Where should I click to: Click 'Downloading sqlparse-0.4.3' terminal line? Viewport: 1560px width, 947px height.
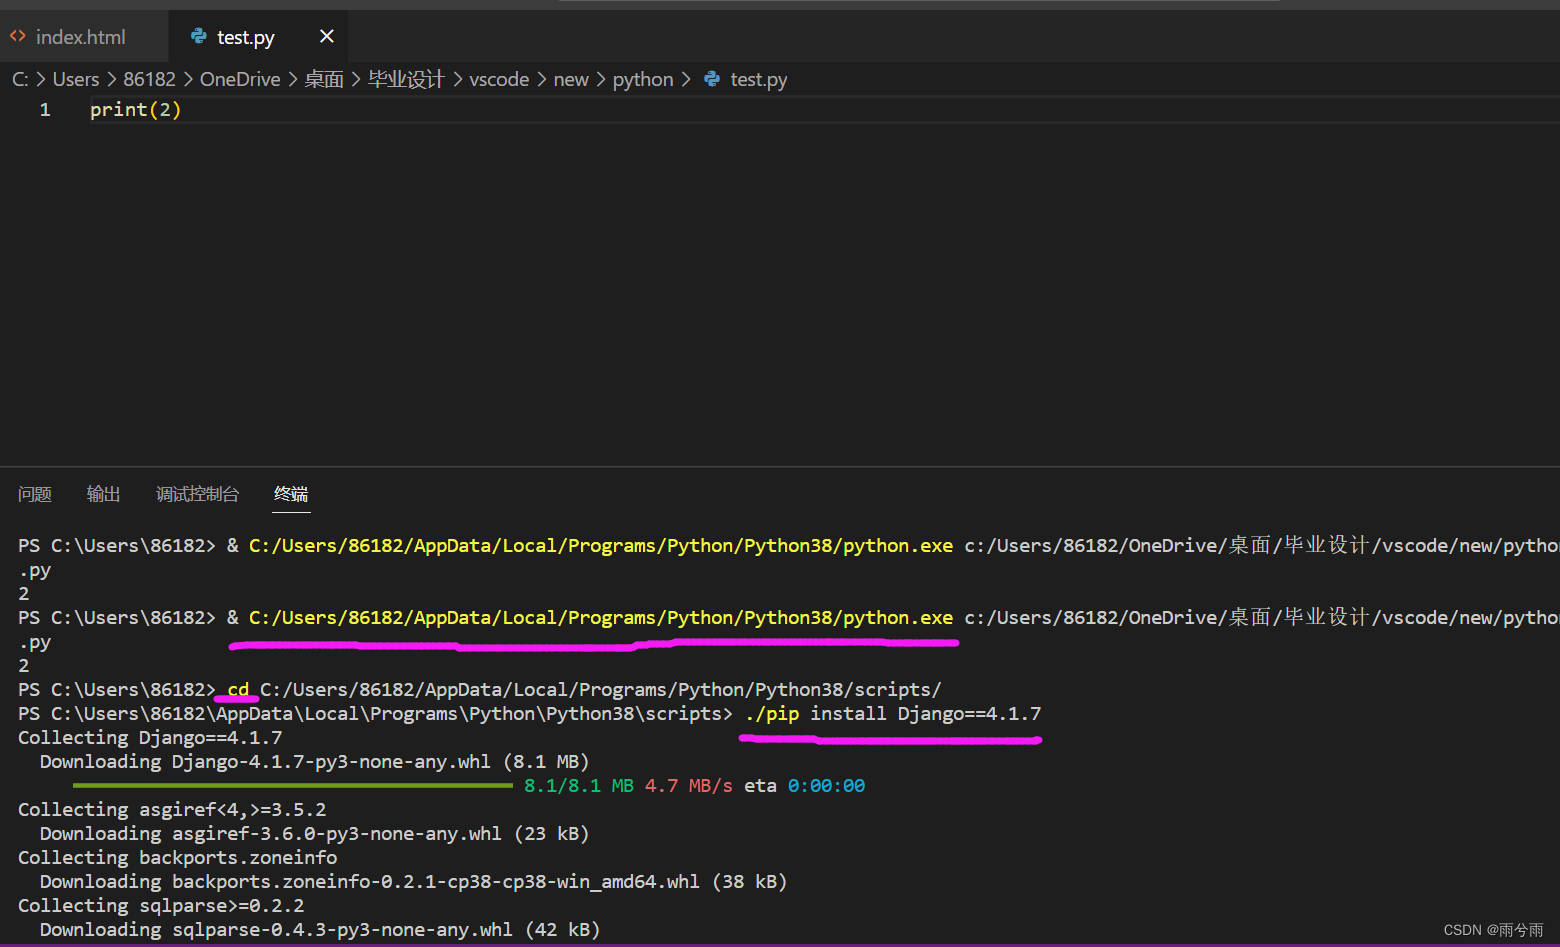[x=320, y=930]
